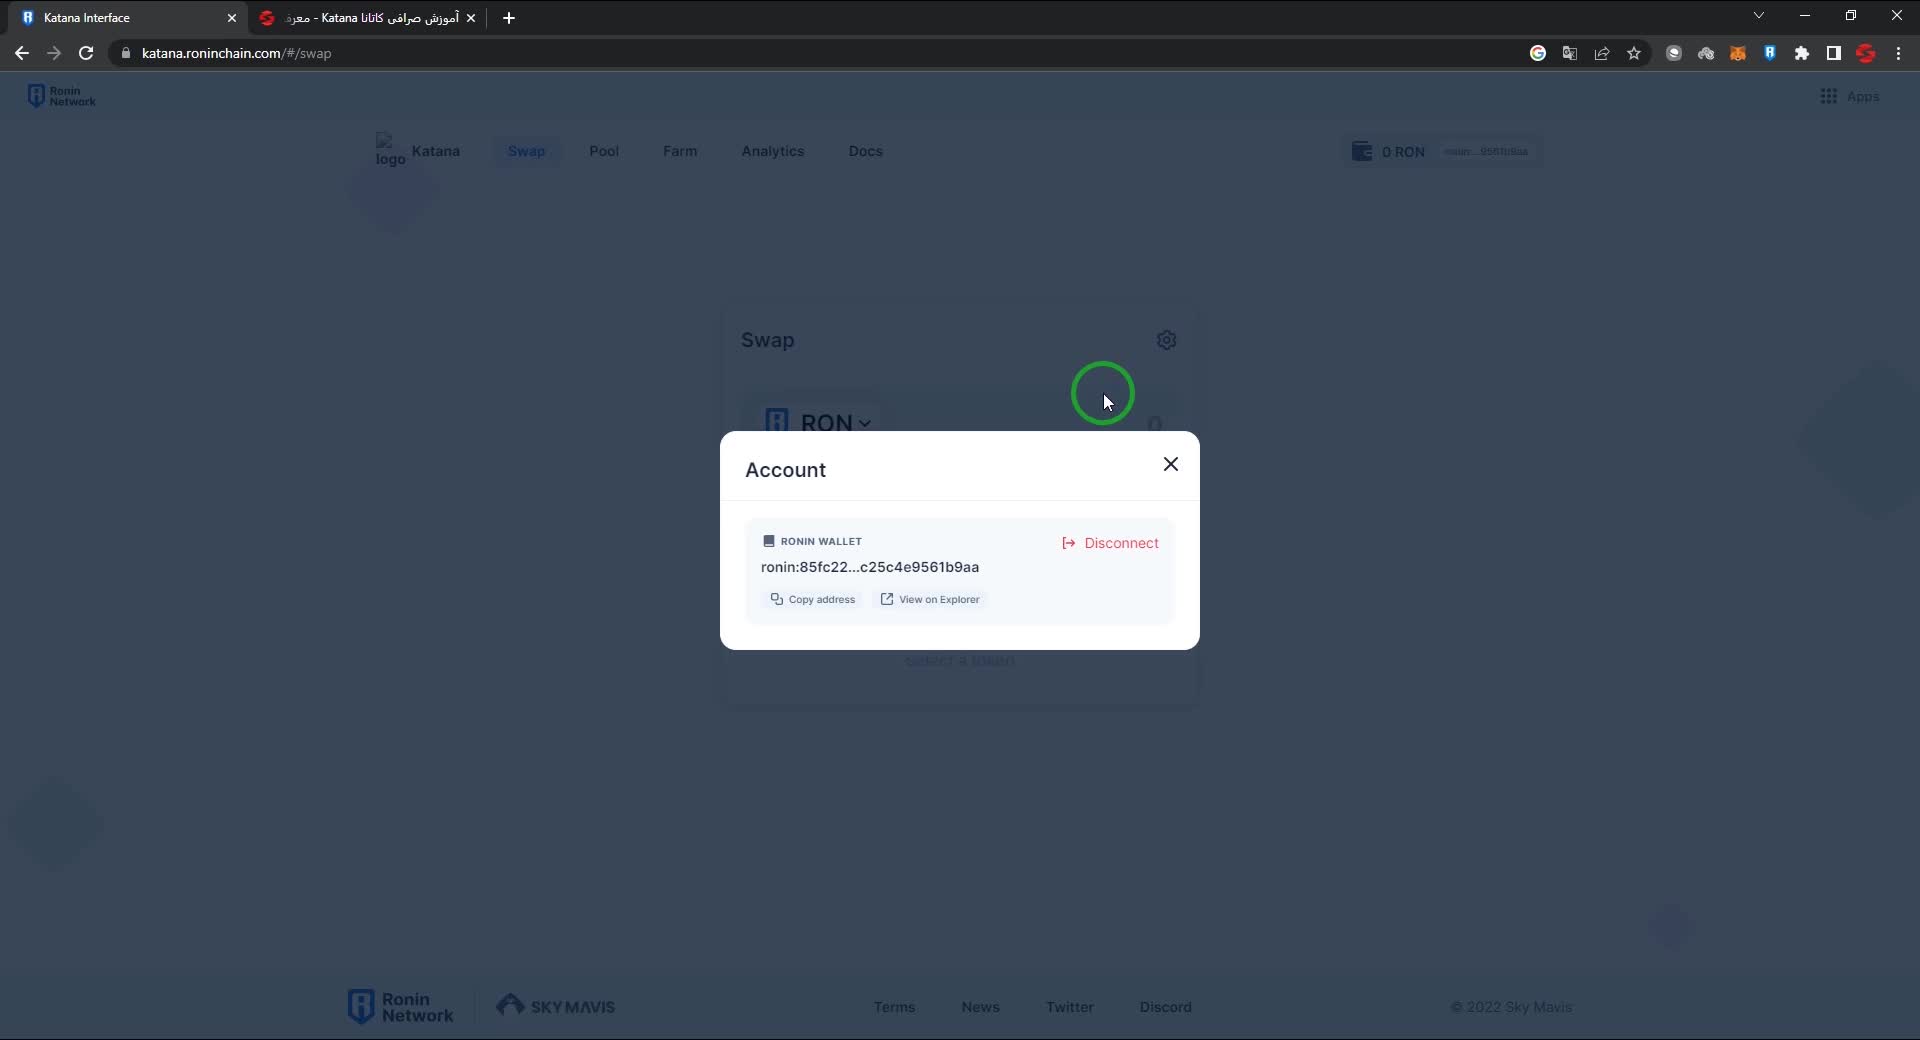Bookmark this page with the star icon
1920x1040 pixels.
pyautogui.click(x=1634, y=54)
